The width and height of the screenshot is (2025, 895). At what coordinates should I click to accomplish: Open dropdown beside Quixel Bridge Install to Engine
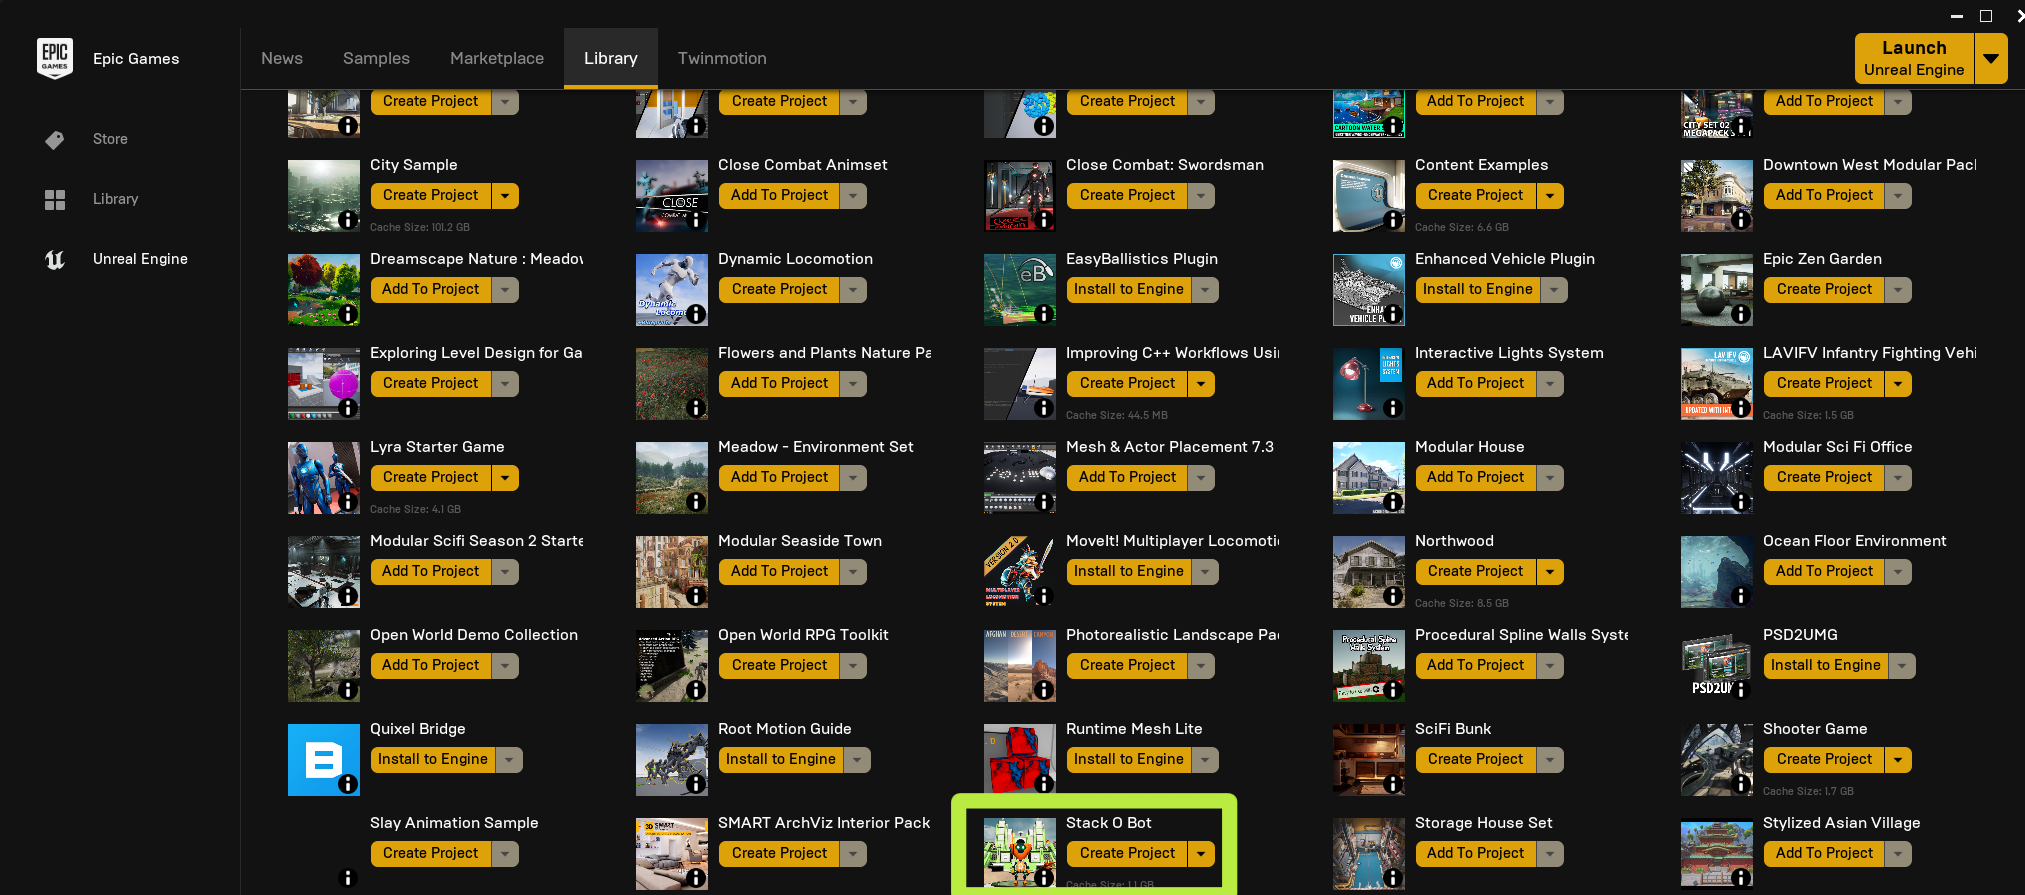coord(509,760)
